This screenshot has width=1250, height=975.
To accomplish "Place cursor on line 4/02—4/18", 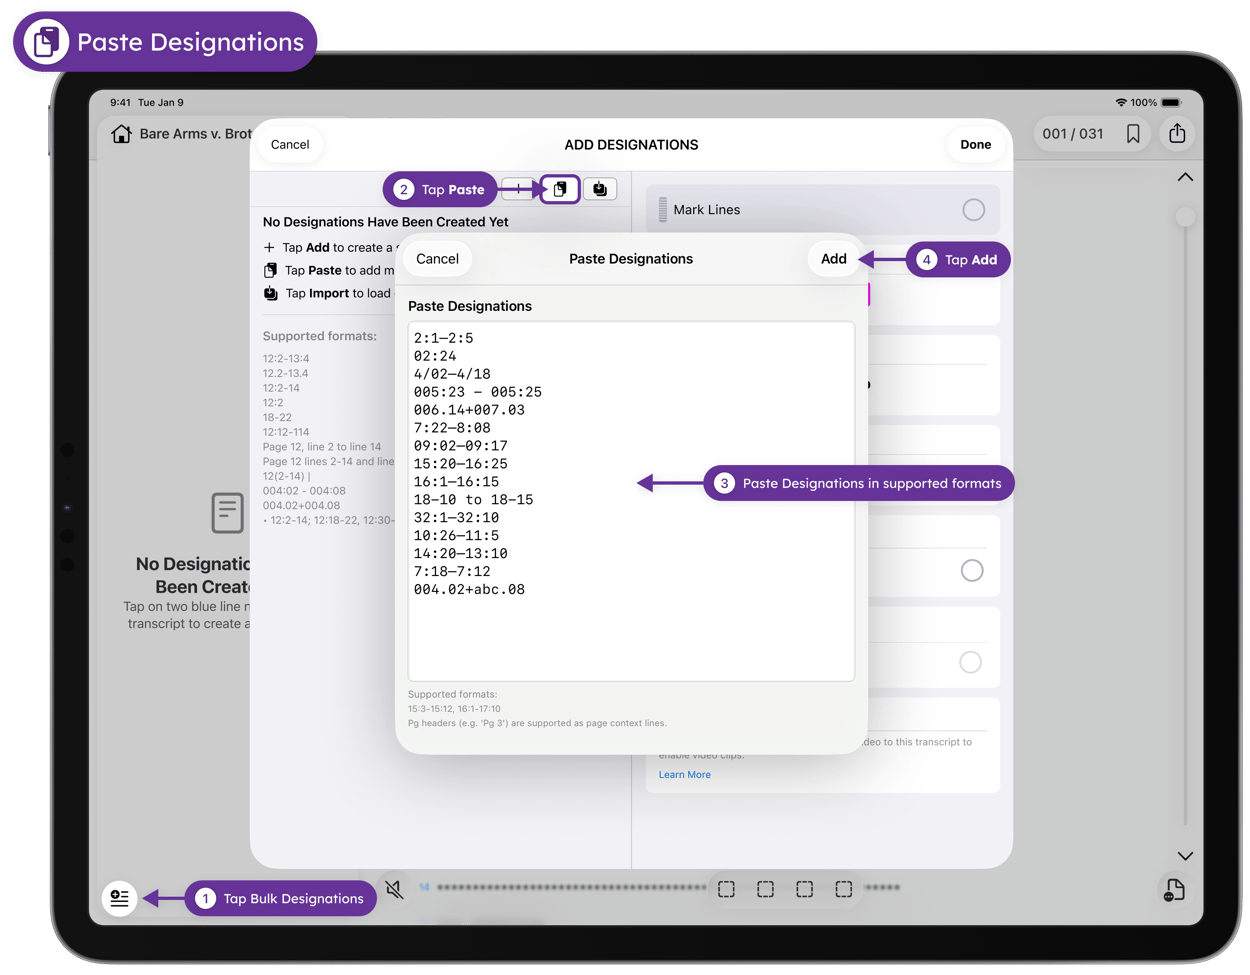I will 452,374.
